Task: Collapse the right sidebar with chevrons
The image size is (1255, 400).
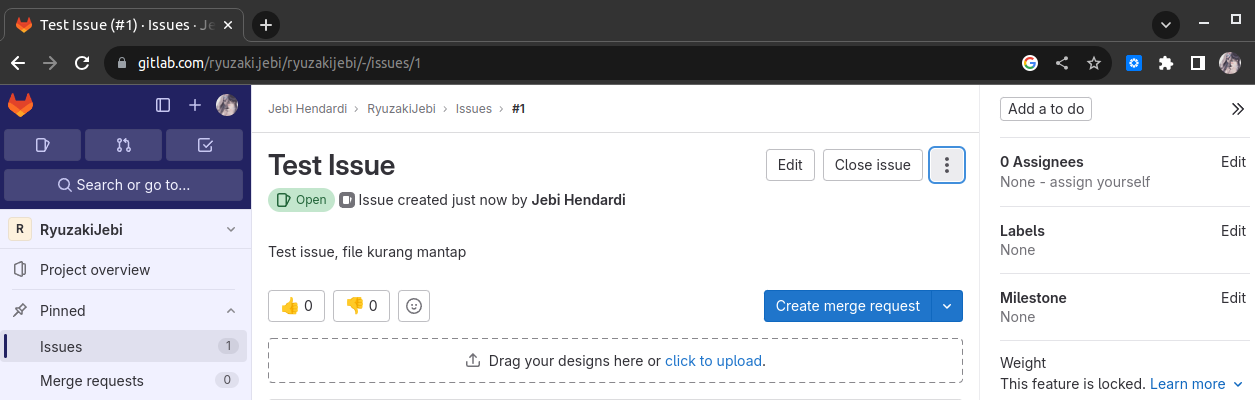Action: point(1237,109)
